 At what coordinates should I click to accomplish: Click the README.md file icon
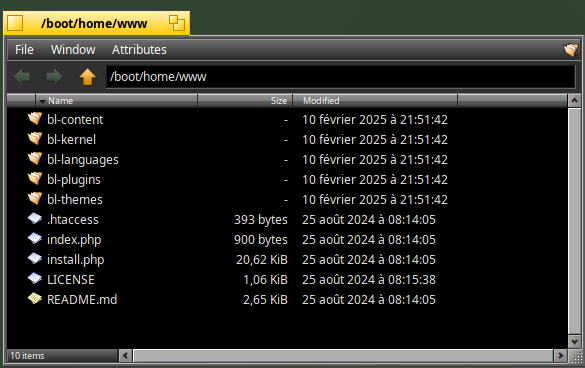[35, 299]
